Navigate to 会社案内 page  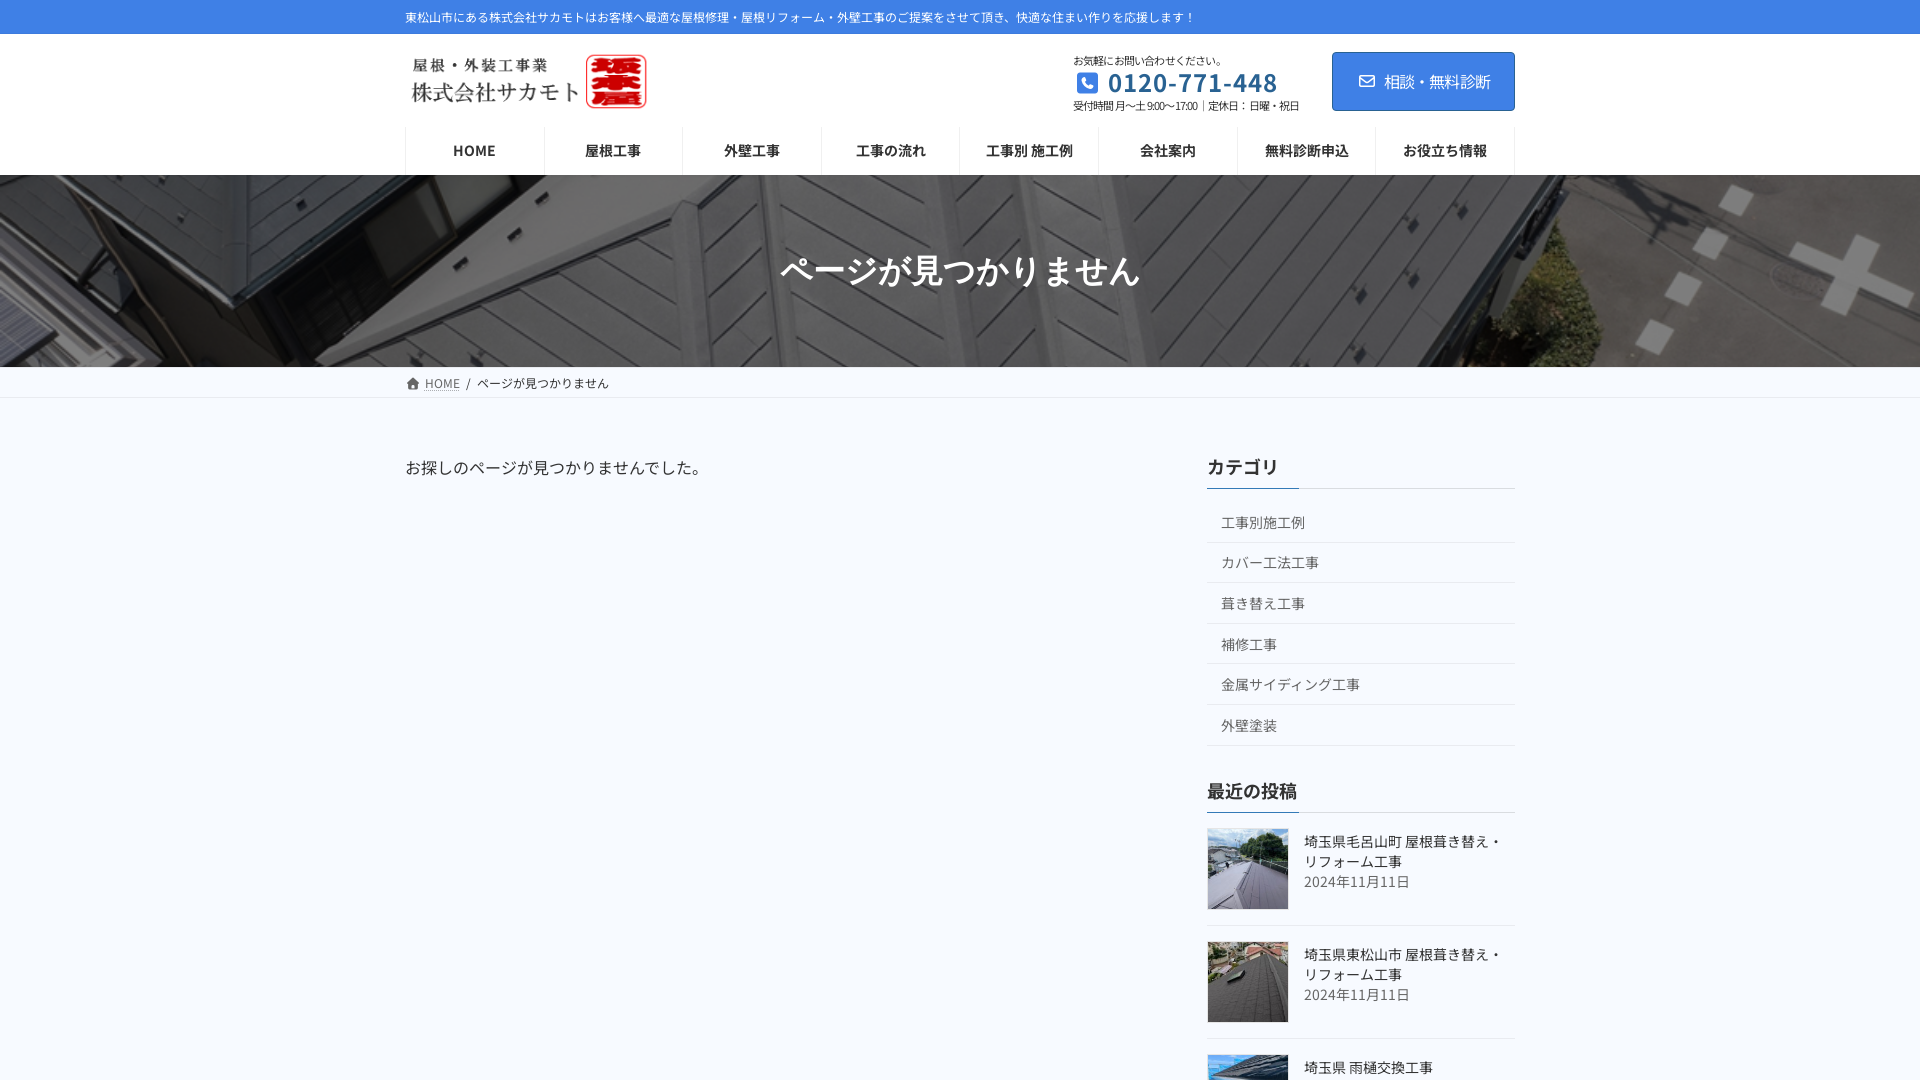click(x=1167, y=151)
